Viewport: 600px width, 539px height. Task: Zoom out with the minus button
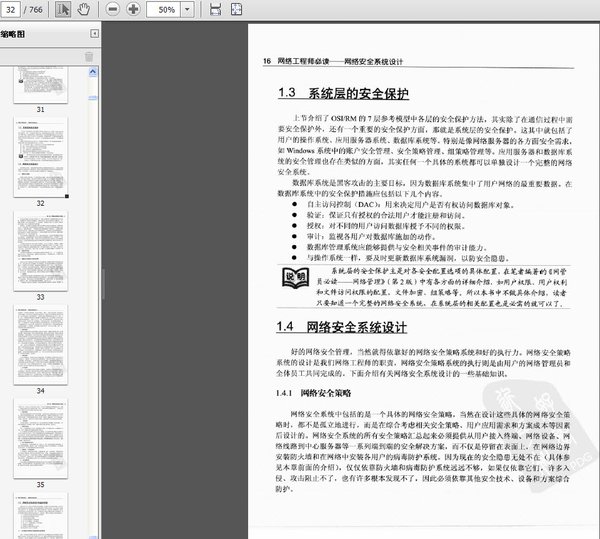click(x=112, y=9)
